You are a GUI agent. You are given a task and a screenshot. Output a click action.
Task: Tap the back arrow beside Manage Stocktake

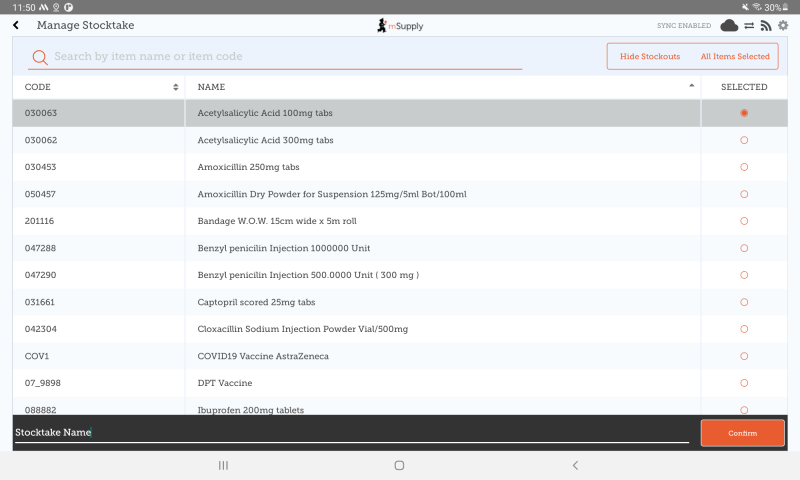(x=16, y=25)
